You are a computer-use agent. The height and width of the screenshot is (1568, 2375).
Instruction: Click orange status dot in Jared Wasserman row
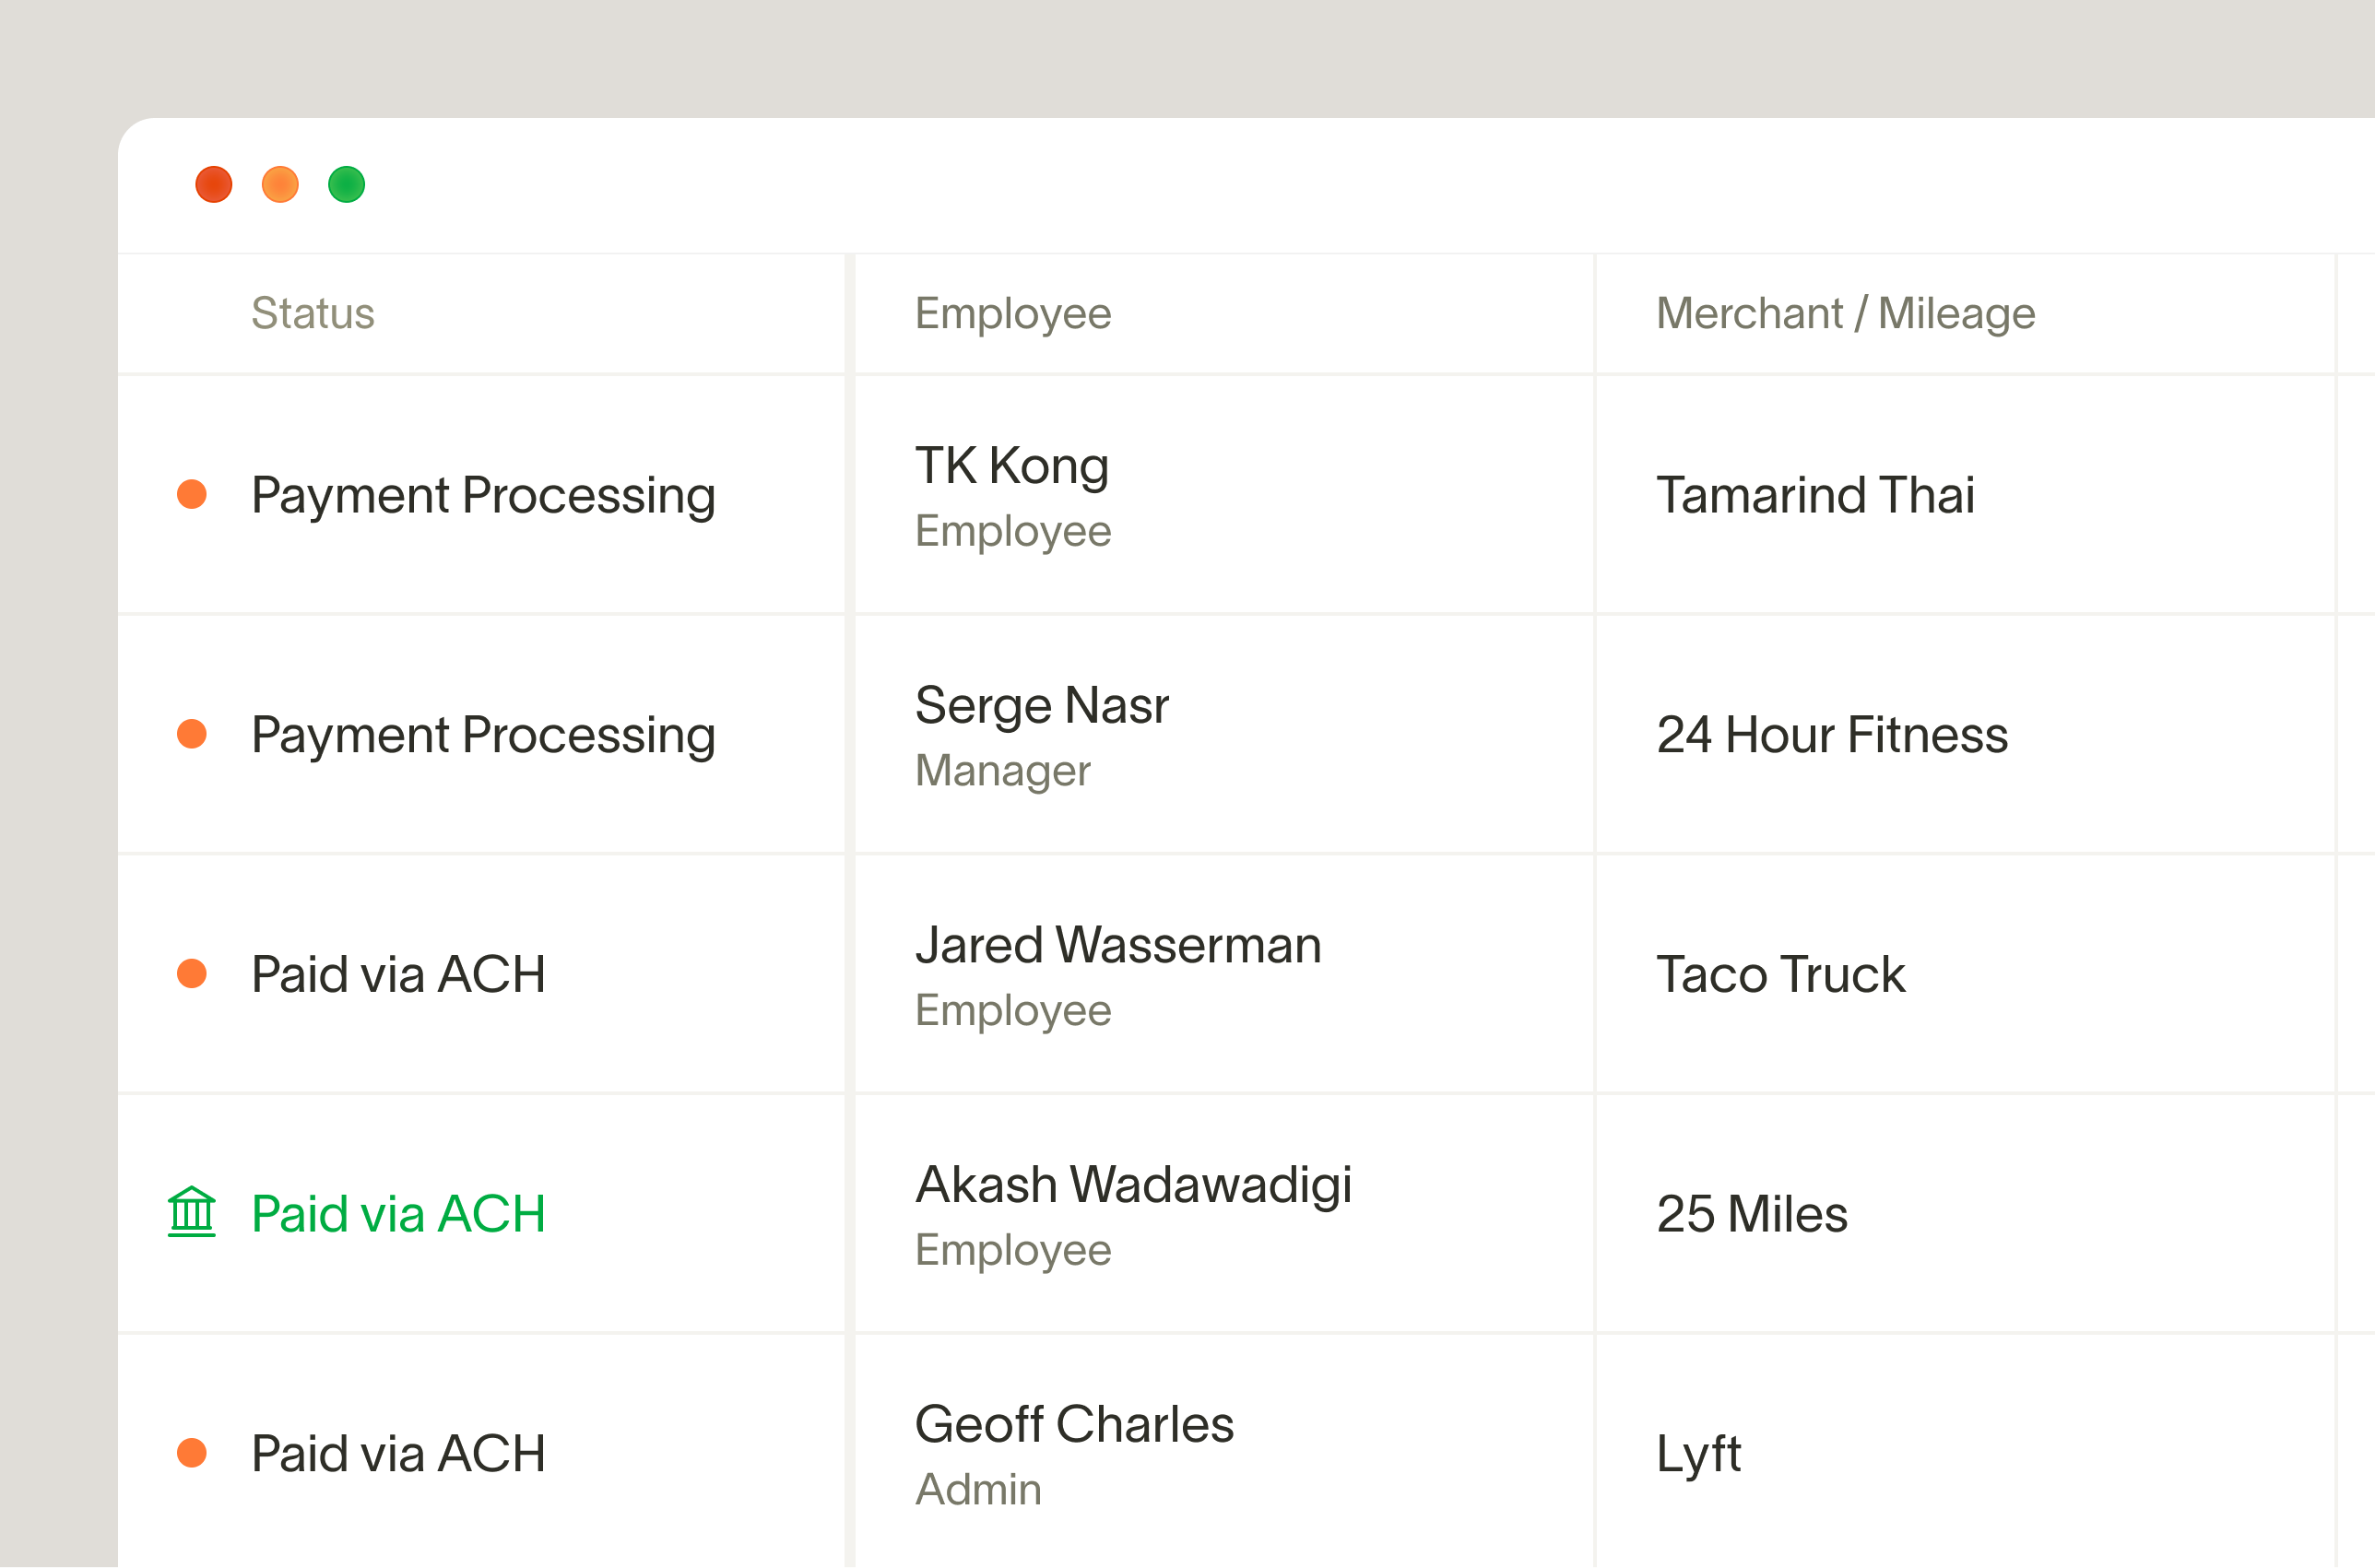pos(191,973)
